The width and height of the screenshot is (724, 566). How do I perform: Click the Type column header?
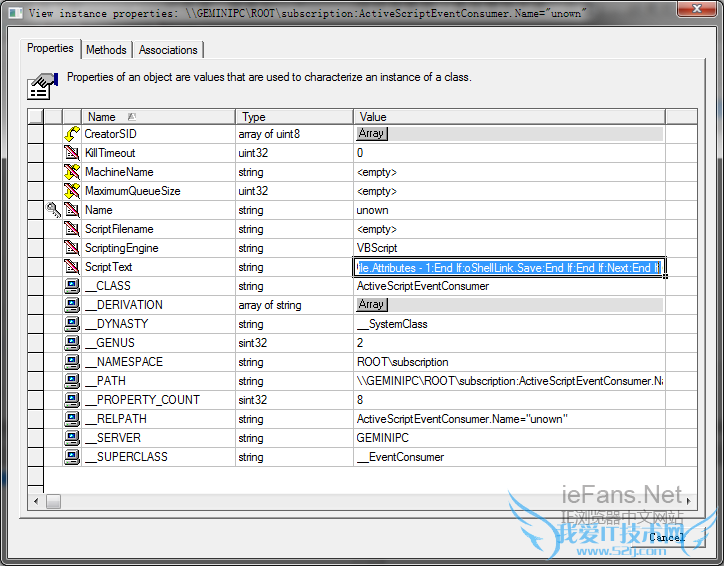tap(294, 117)
